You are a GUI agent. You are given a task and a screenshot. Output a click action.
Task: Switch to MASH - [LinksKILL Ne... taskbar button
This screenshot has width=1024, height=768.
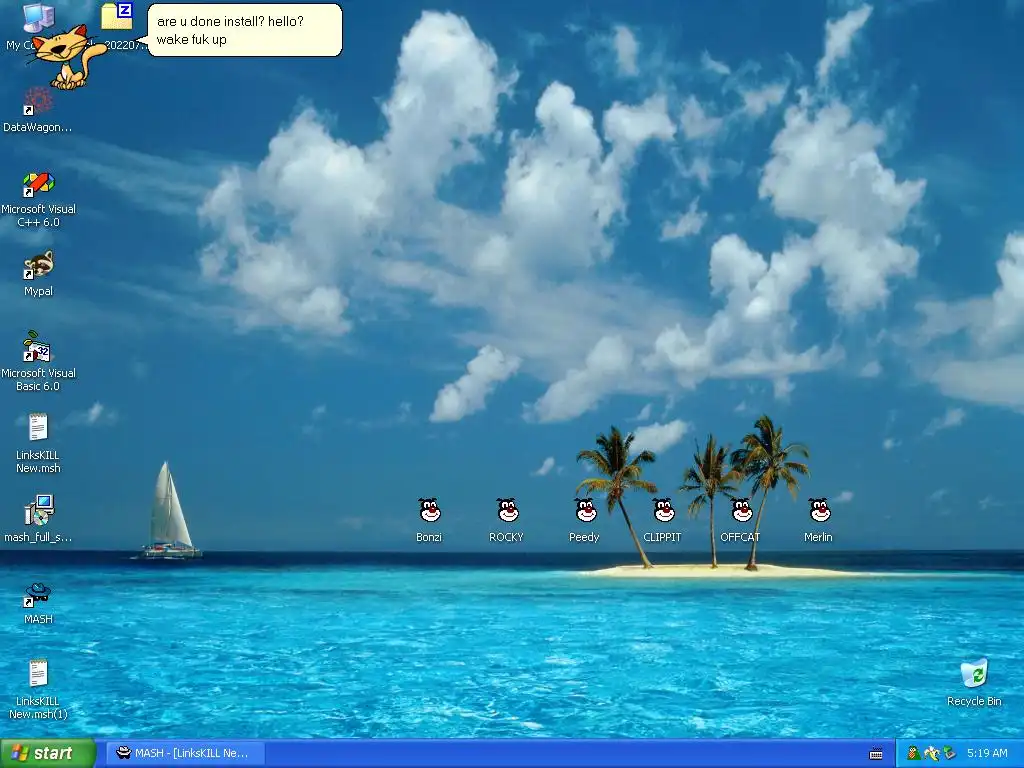185,754
